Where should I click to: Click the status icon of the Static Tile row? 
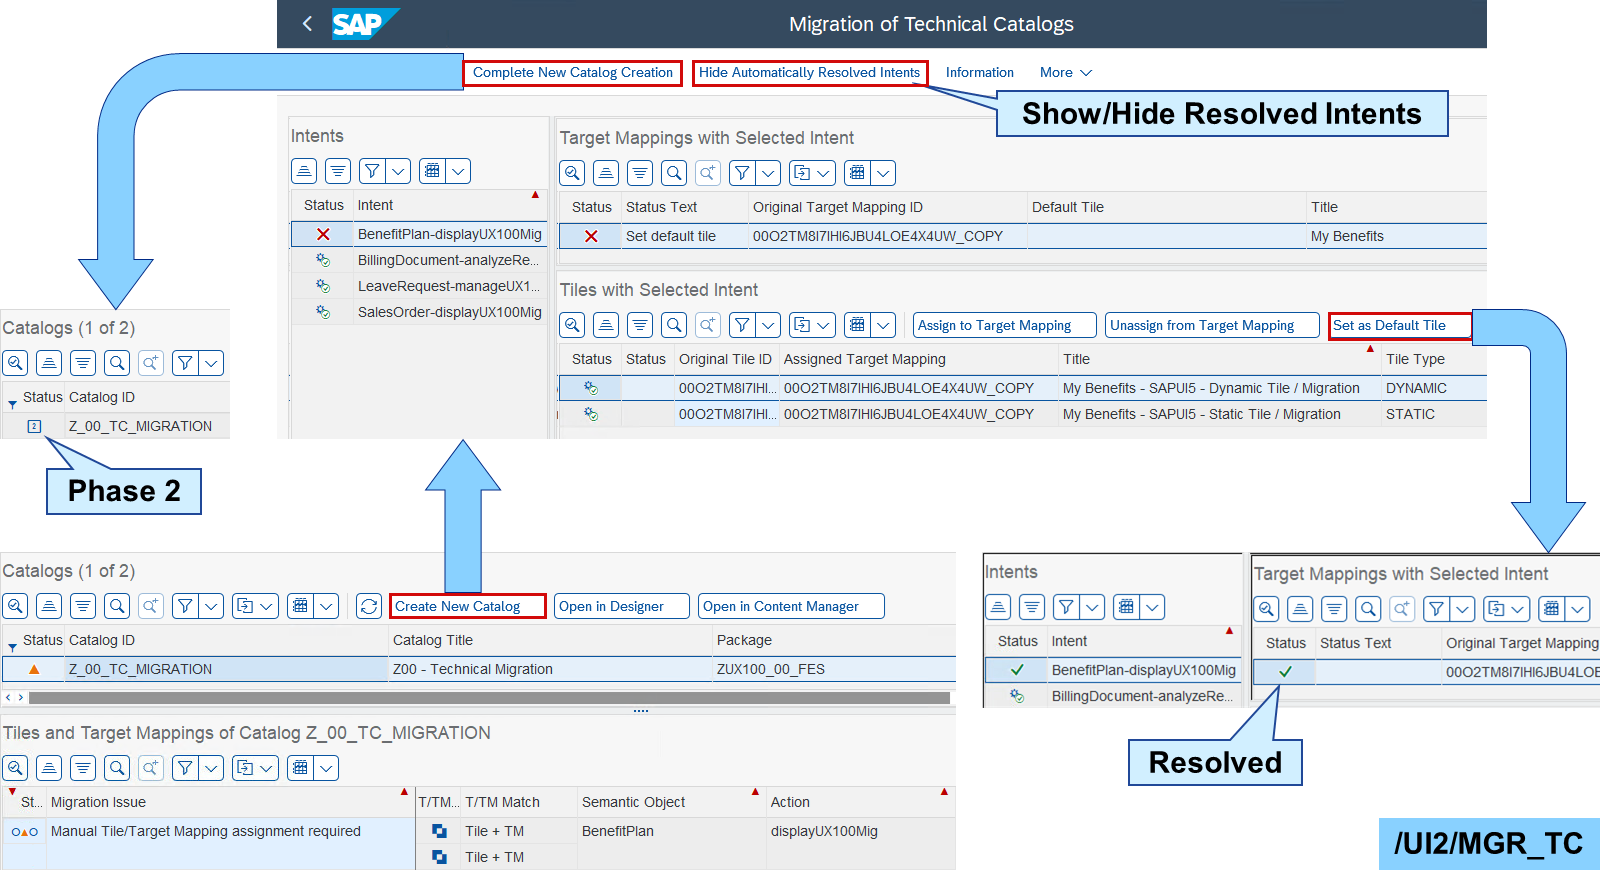pos(591,414)
